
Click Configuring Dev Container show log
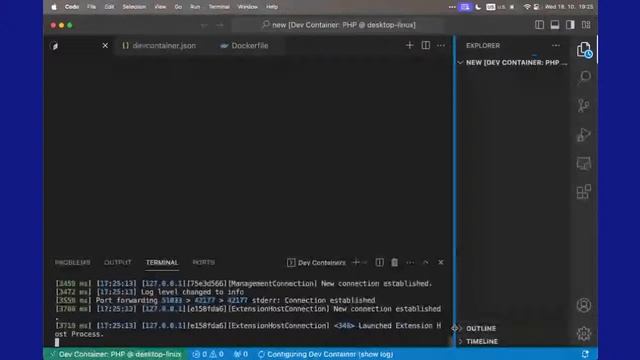pyautogui.click(x=325, y=354)
